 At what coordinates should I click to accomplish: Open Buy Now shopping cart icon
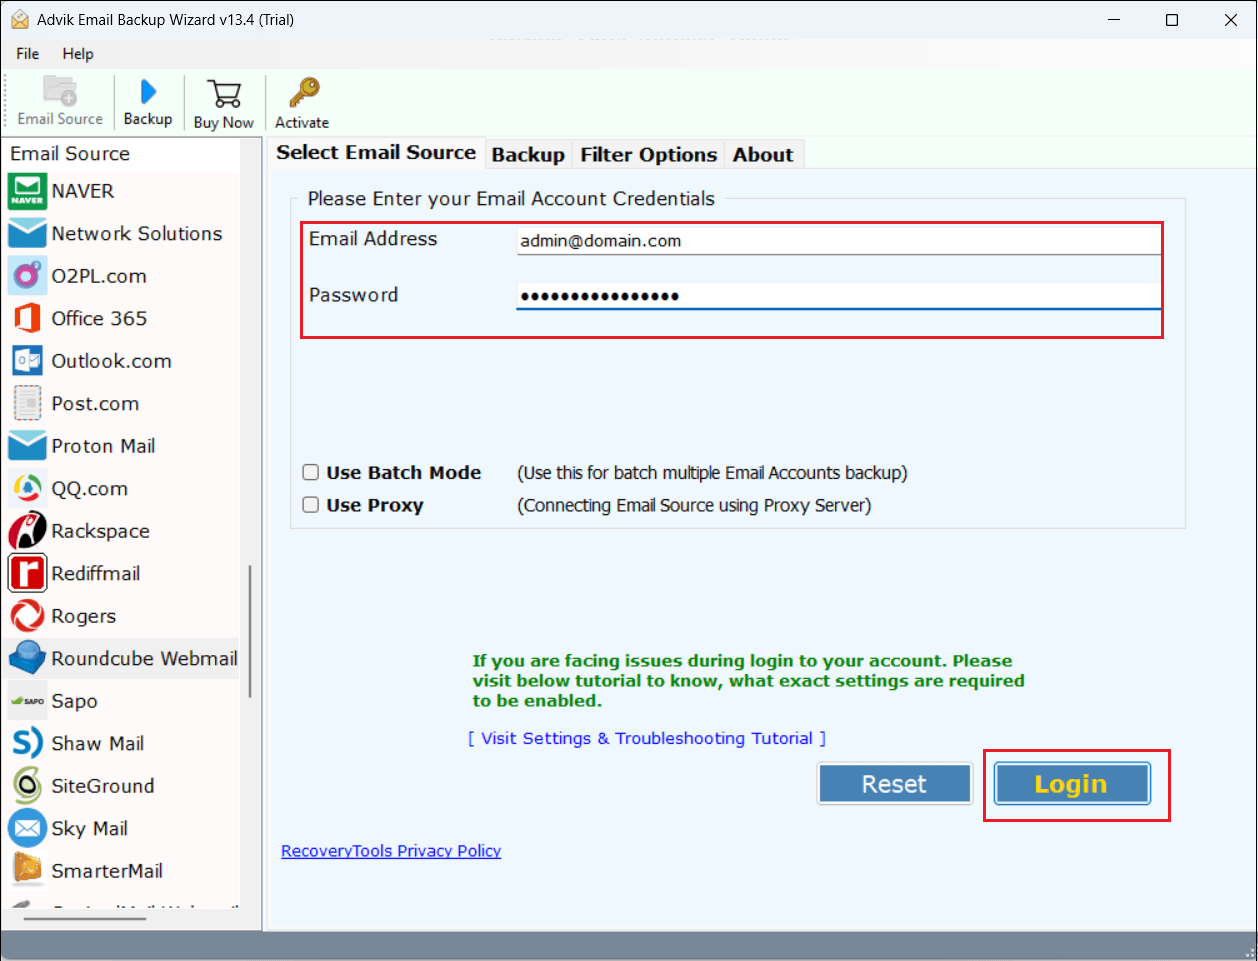click(x=224, y=94)
